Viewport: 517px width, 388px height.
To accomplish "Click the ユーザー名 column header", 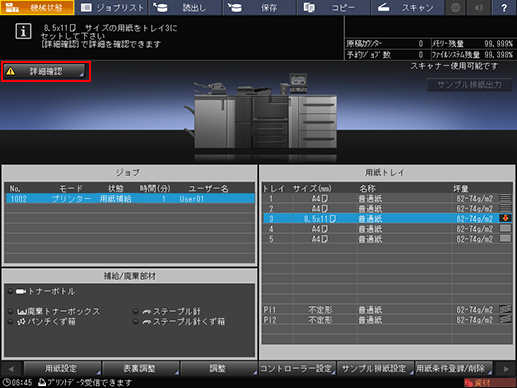I will (208, 189).
